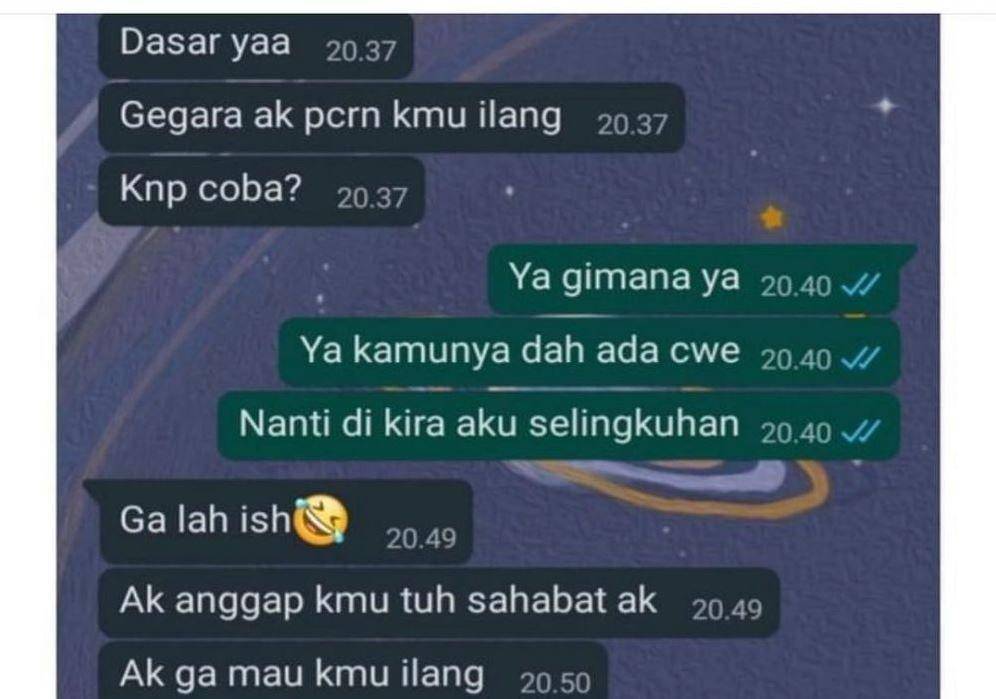
Task: Select the "Ak ga mau kmu ilang" message
Action: click(x=353, y=671)
